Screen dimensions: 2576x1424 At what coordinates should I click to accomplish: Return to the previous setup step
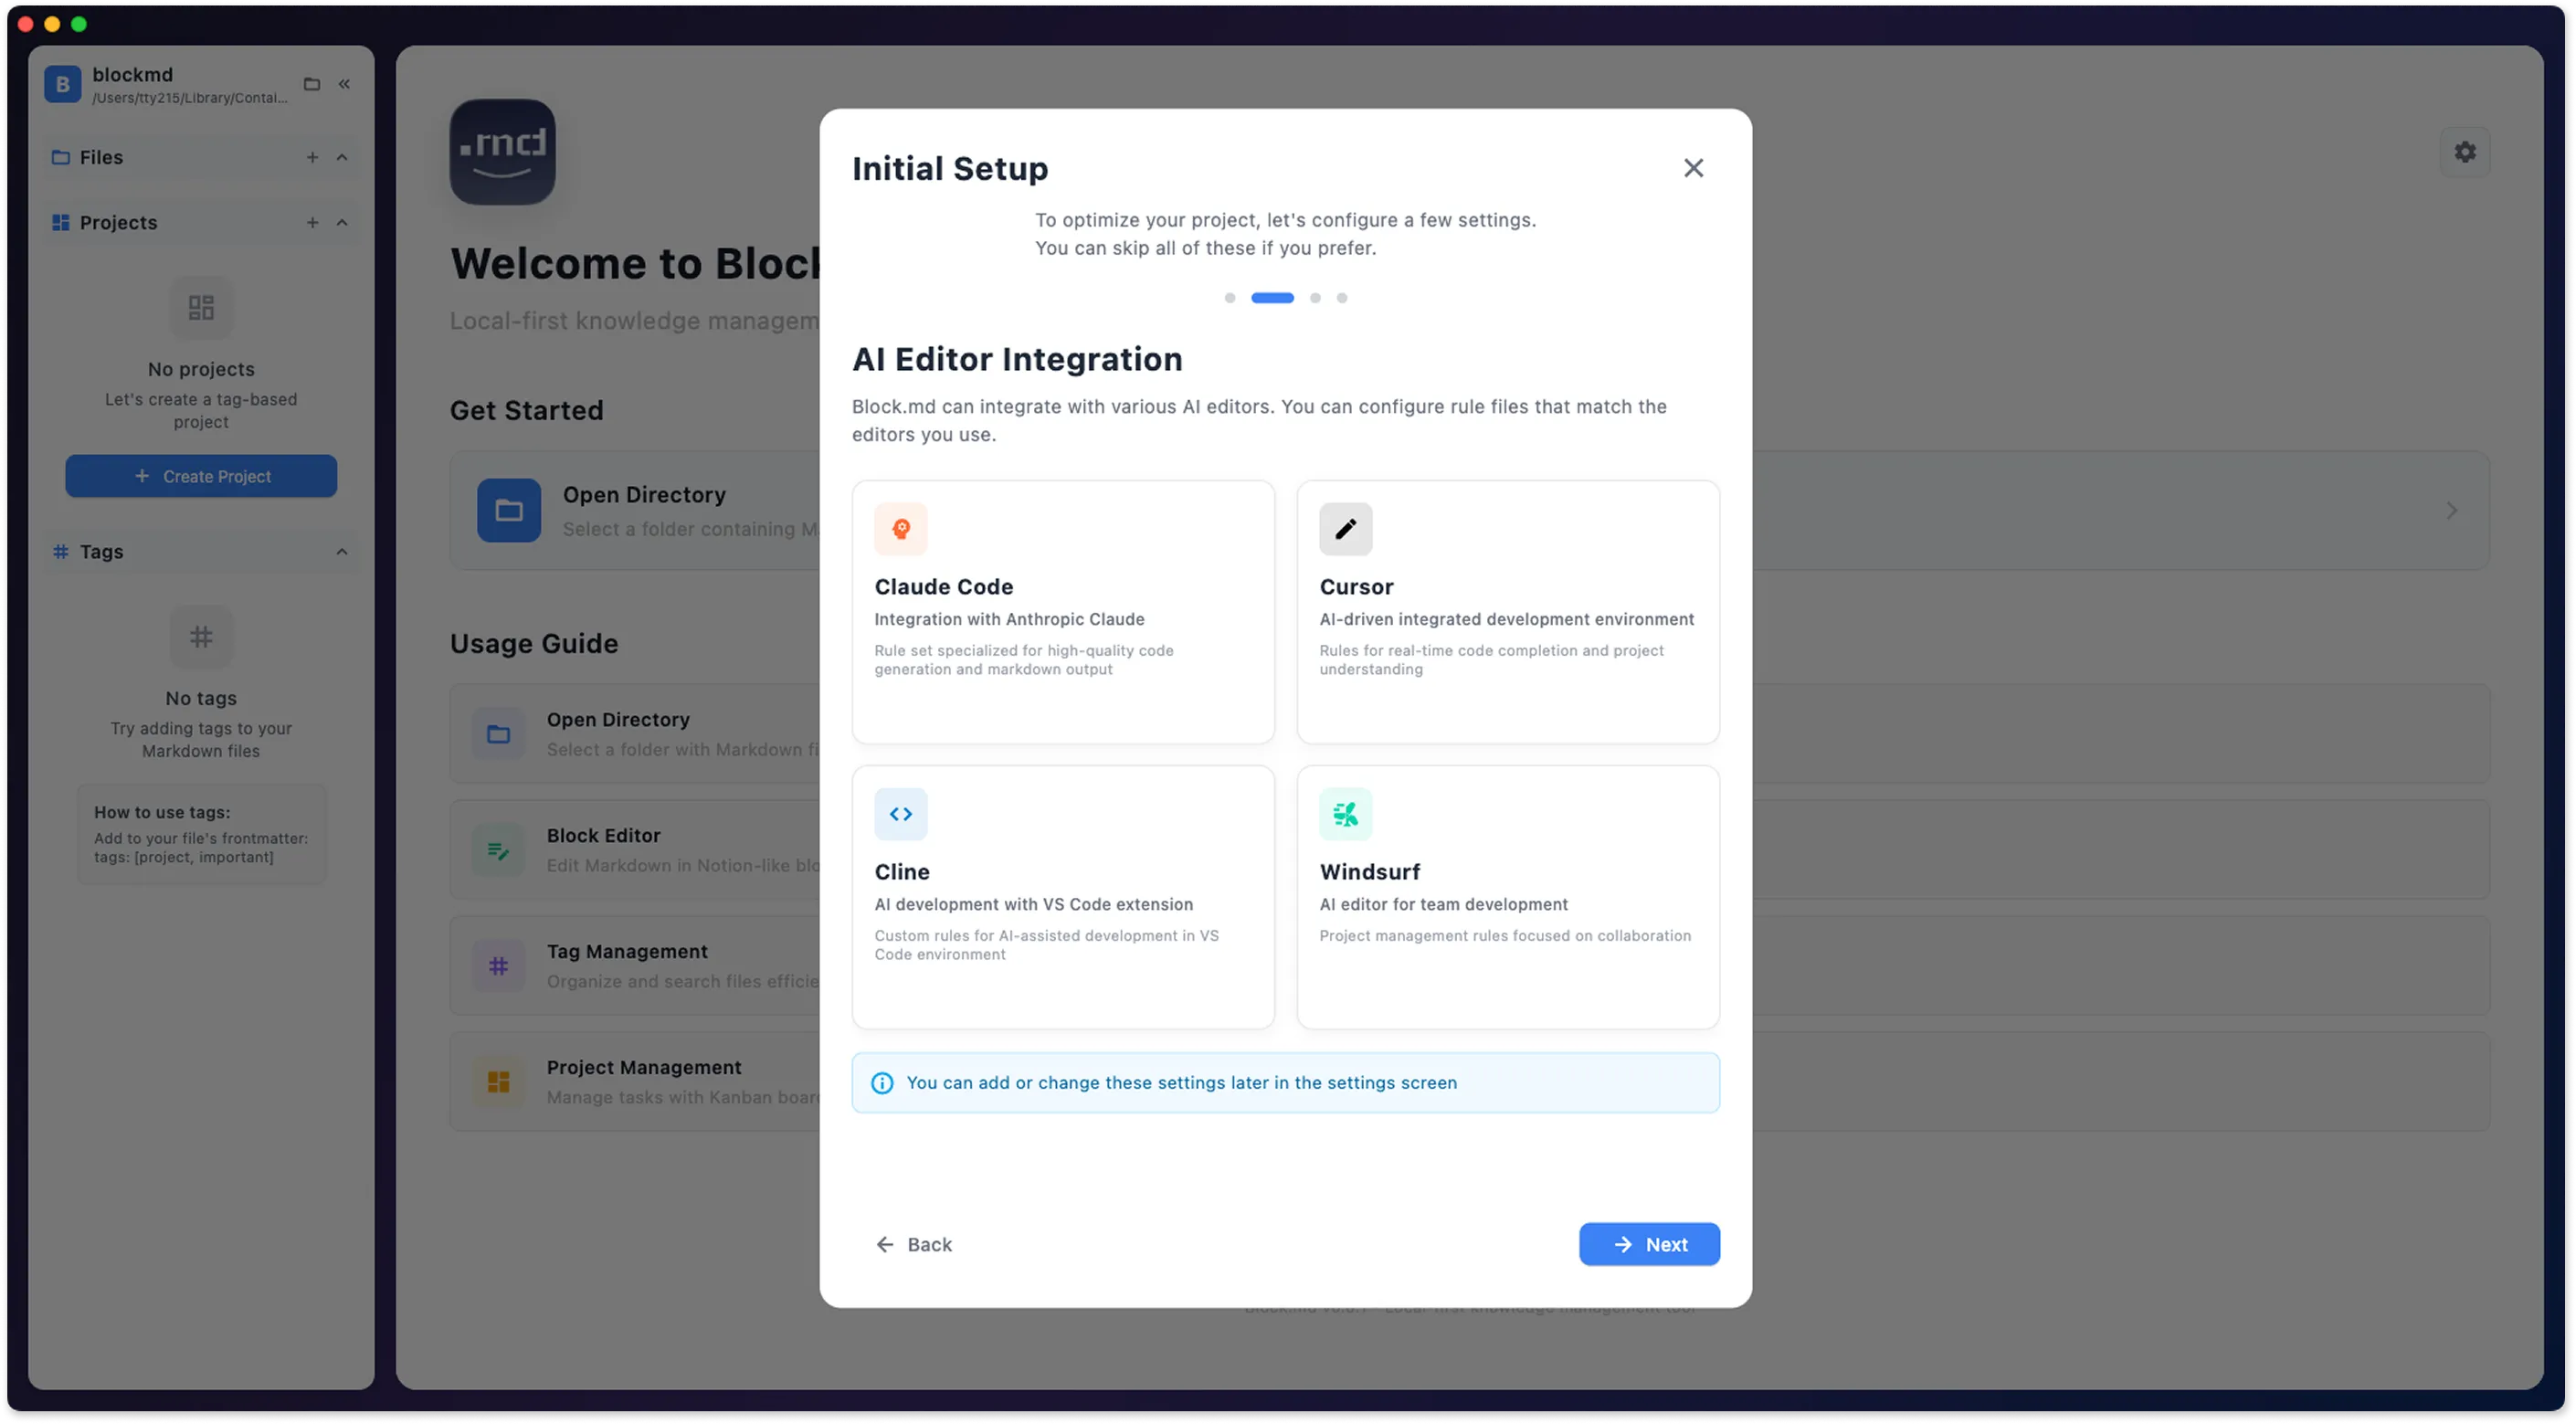click(914, 1244)
